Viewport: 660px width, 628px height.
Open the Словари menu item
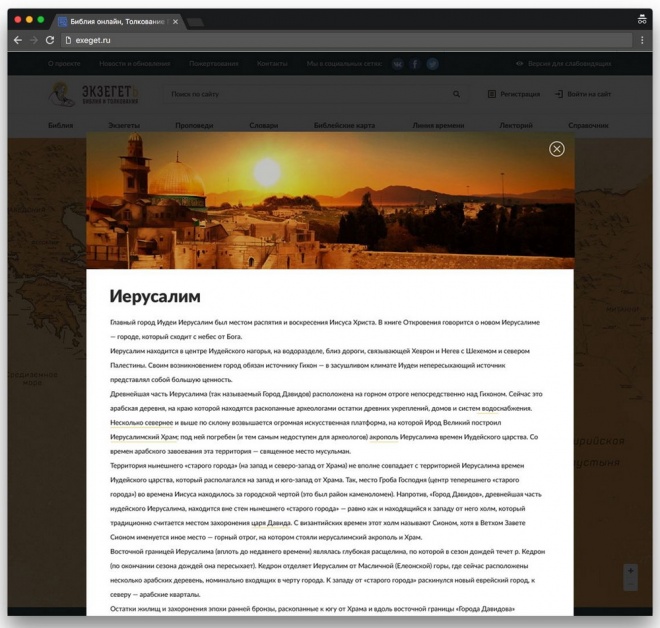tap(263, 125)
